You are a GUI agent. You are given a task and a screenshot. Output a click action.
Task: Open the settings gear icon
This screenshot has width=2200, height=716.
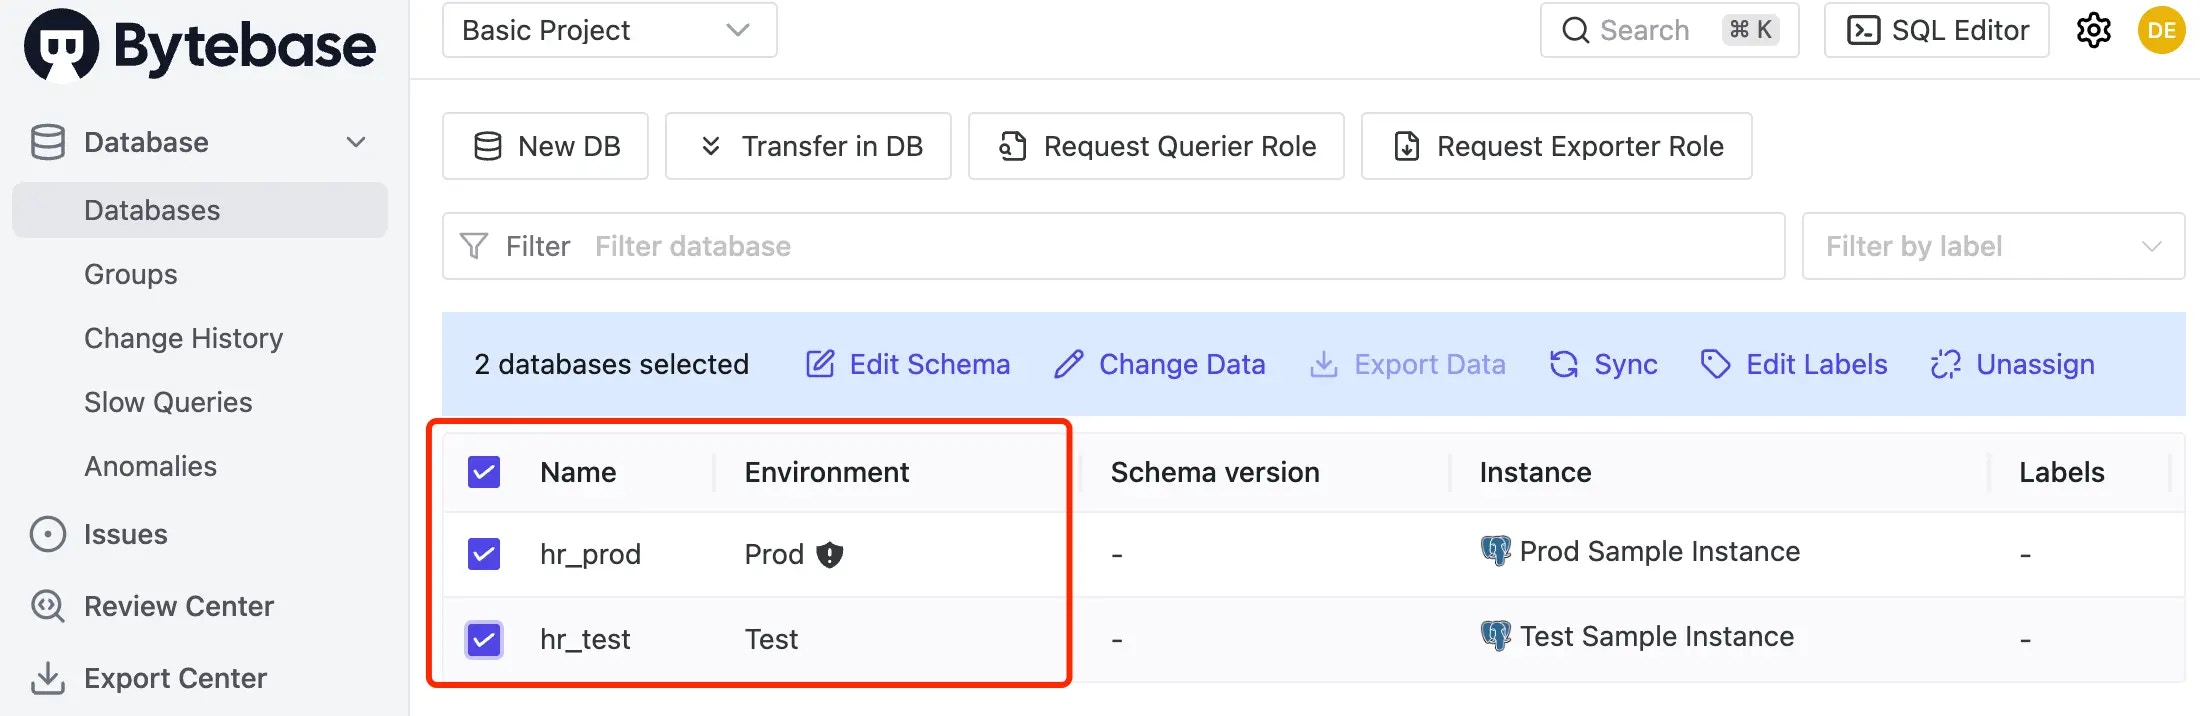click(2093, 30)
